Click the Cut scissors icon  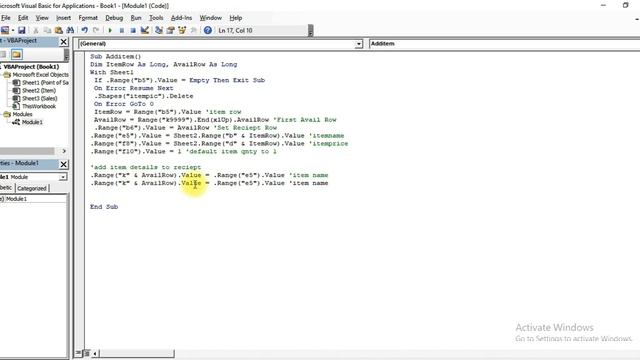(x=36, y=30)
